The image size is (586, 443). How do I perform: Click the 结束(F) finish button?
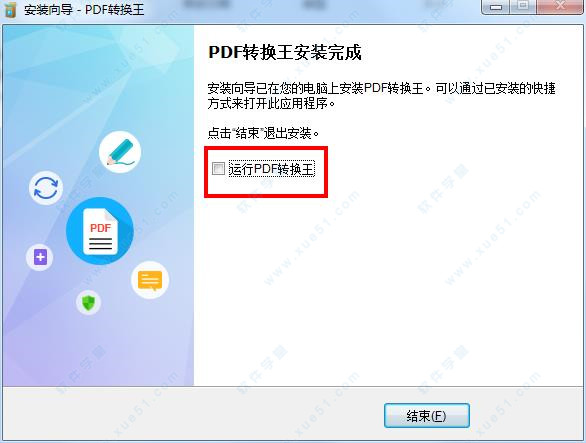coord(427,415)
